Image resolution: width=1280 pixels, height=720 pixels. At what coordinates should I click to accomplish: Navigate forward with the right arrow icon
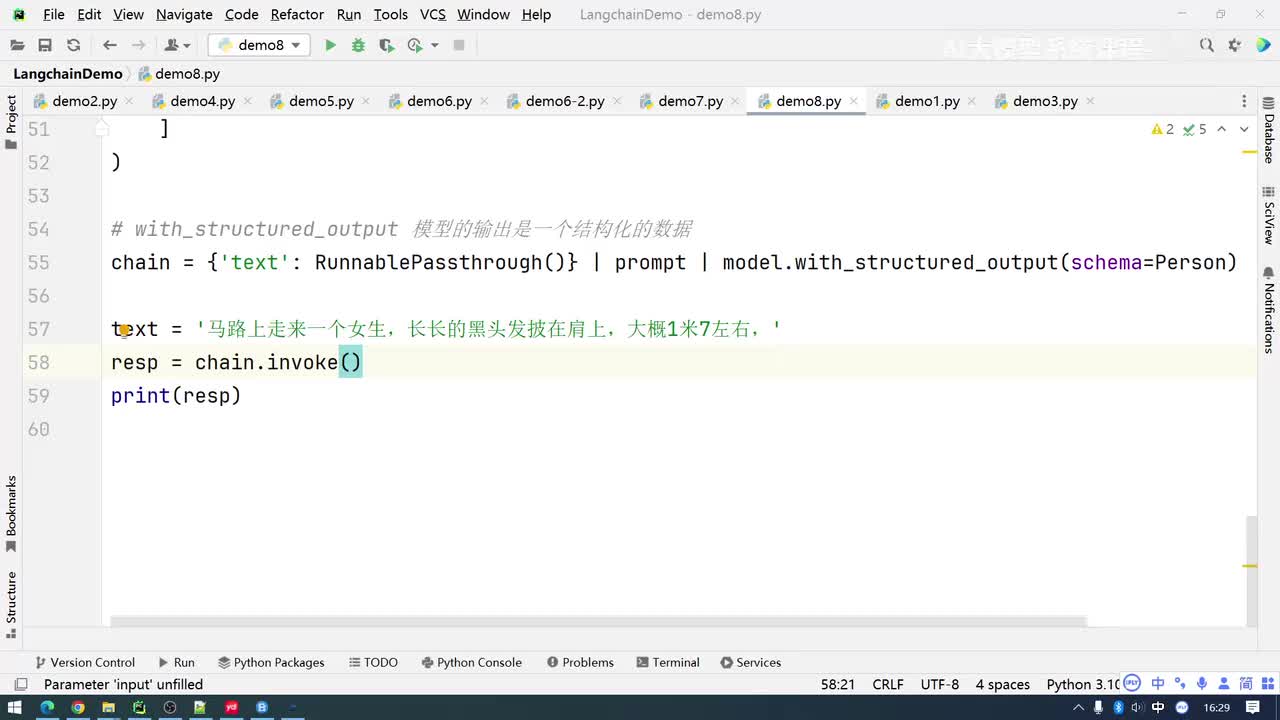click(139, 45)
